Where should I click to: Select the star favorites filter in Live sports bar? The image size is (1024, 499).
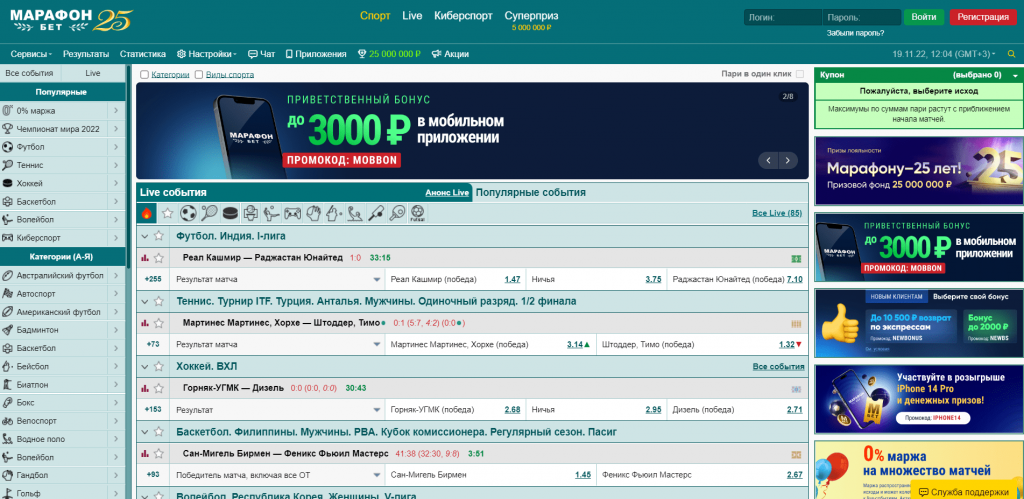168,213
